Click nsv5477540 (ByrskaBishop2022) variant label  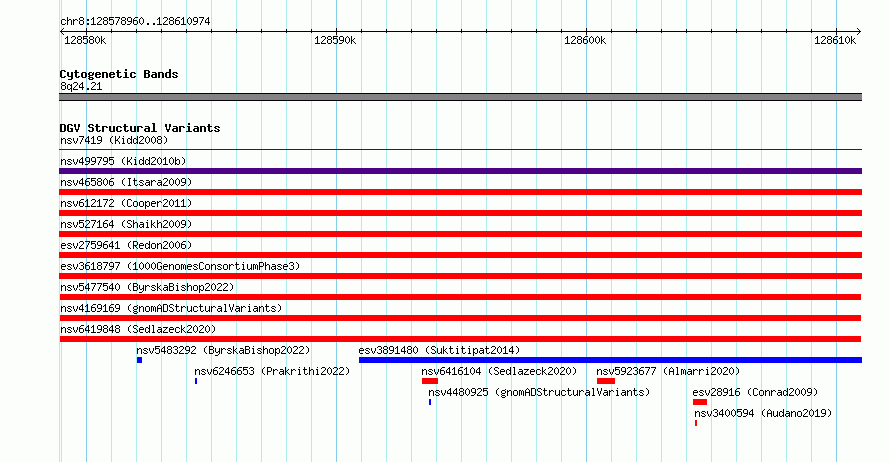[x=147, y=287]
